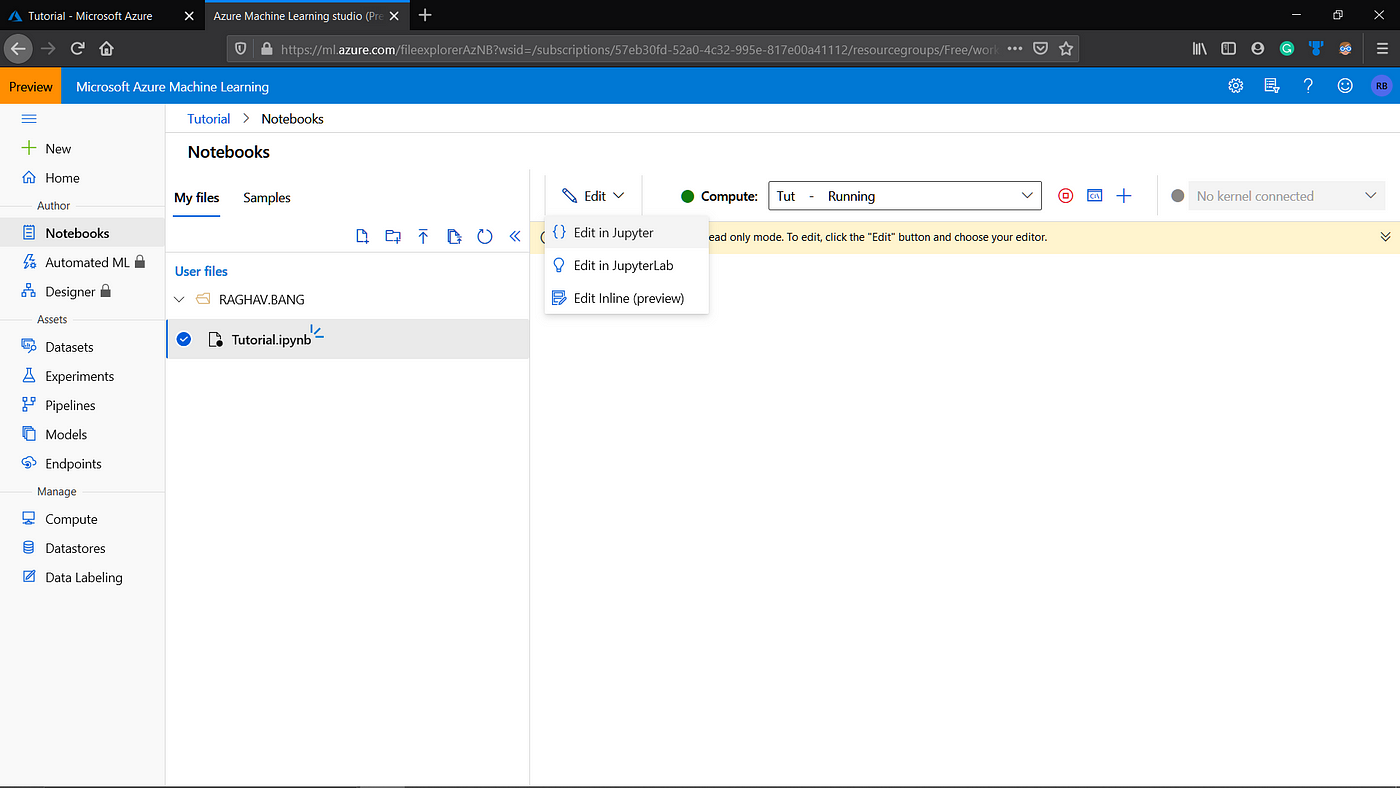
Task: Click the Firefox Library icon
Action: coord(1199,48)
